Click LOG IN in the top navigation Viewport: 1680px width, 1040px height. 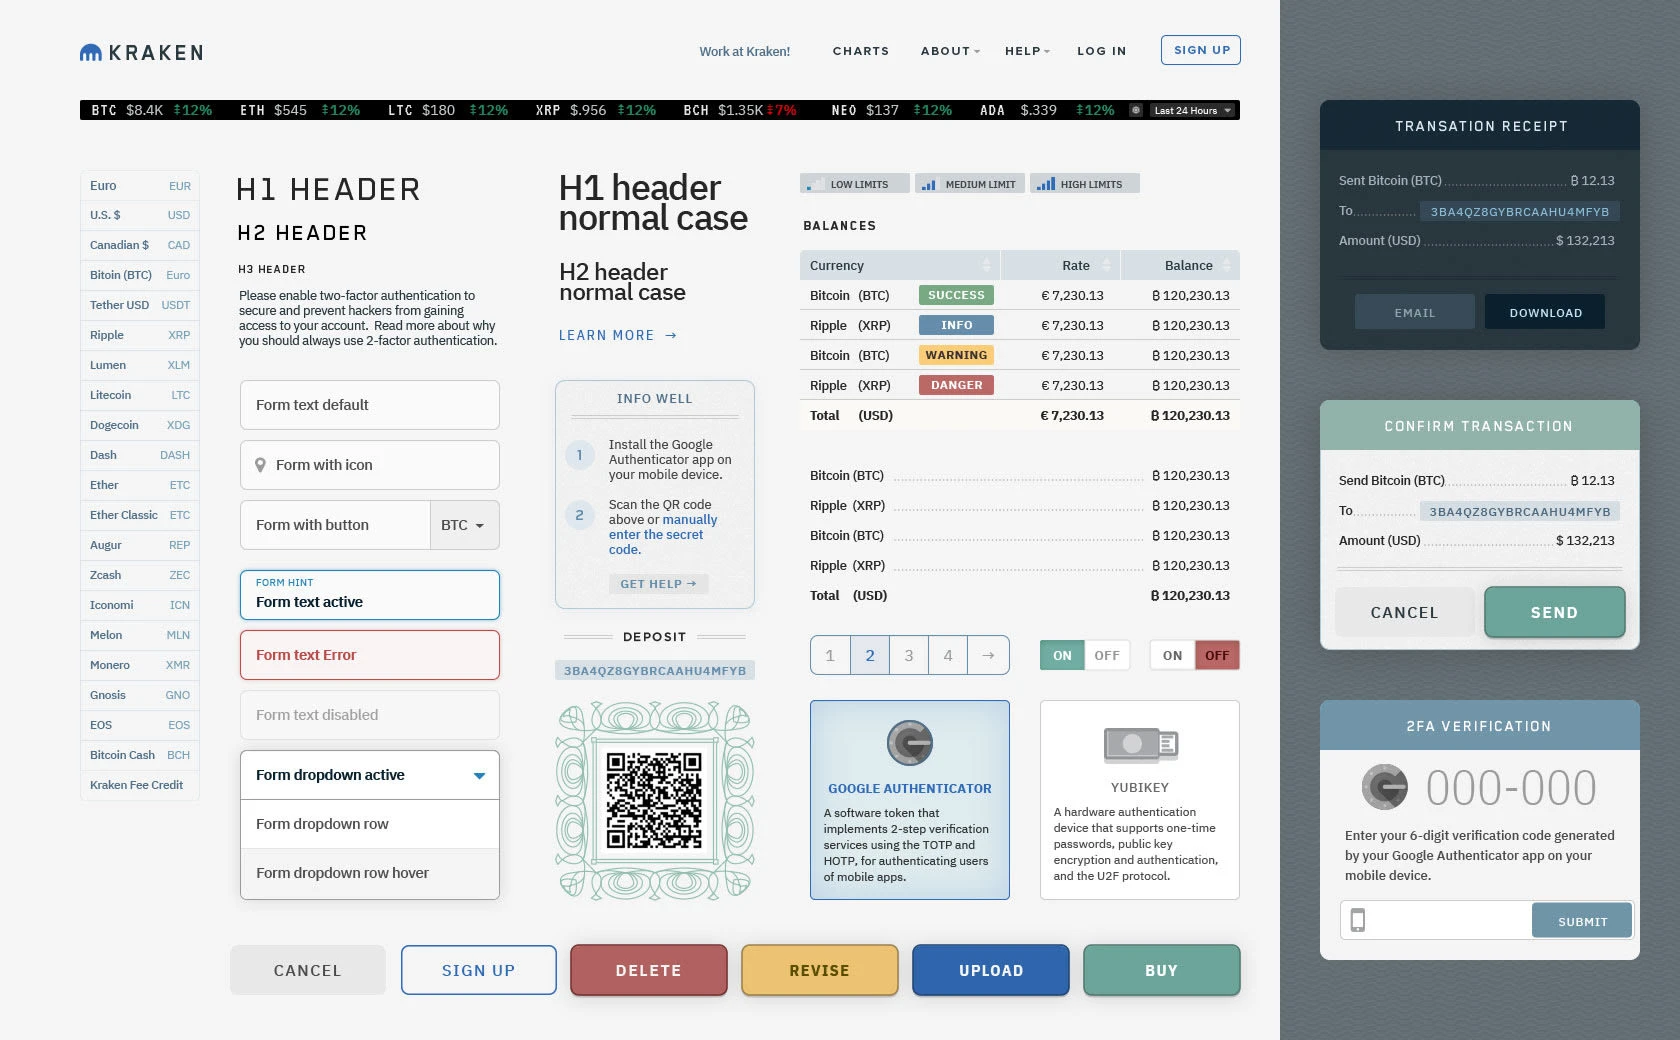(x=1102, y=51)
